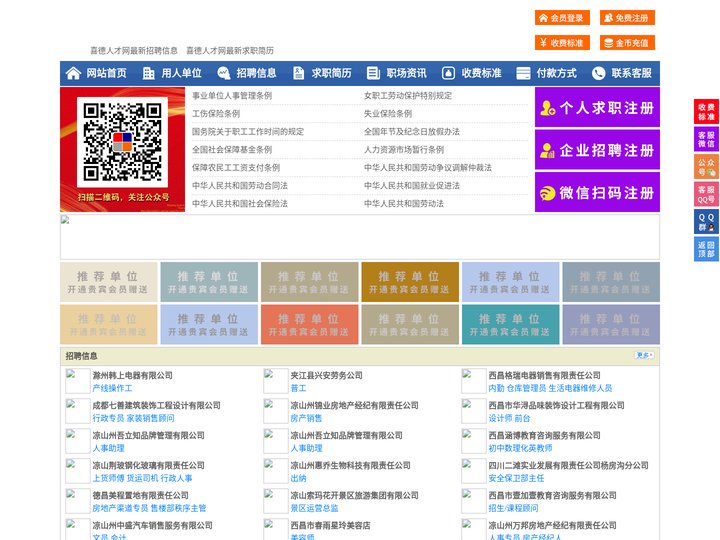This screenshot has width=720, height=540.
Task: Click the WeChat icon on 微信扫码注册
Action: [547, 193]
